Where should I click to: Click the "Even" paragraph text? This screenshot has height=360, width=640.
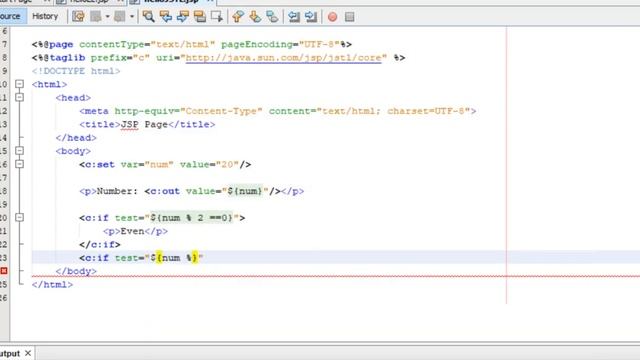click(x=132, y=231)
